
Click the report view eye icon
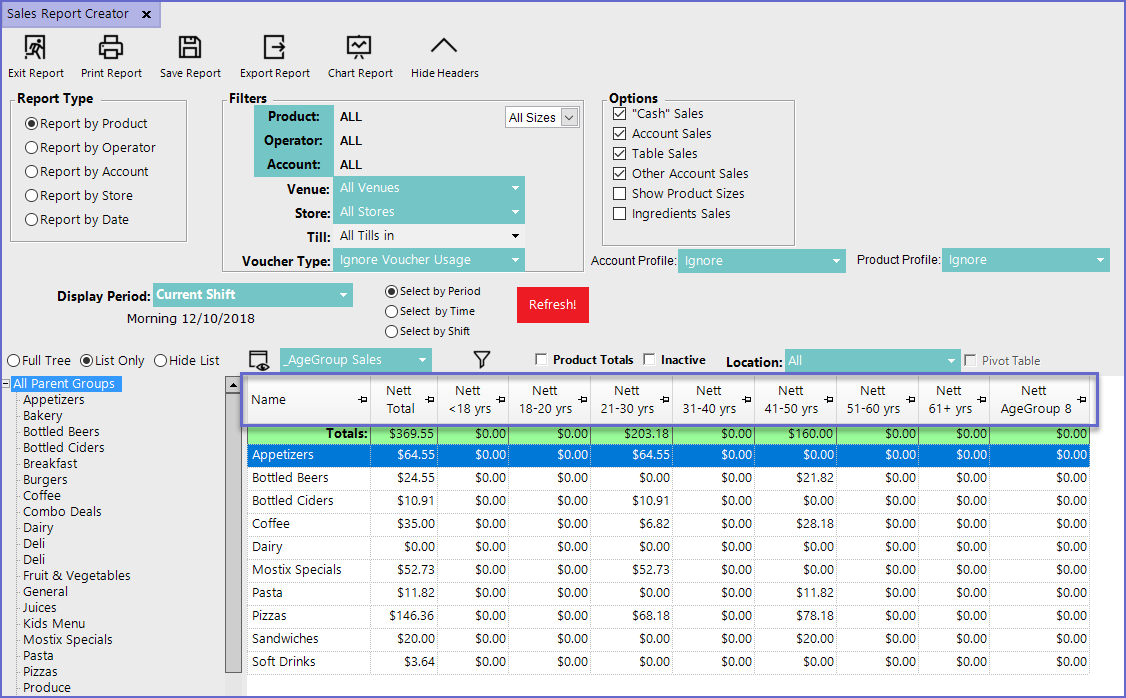259,361
